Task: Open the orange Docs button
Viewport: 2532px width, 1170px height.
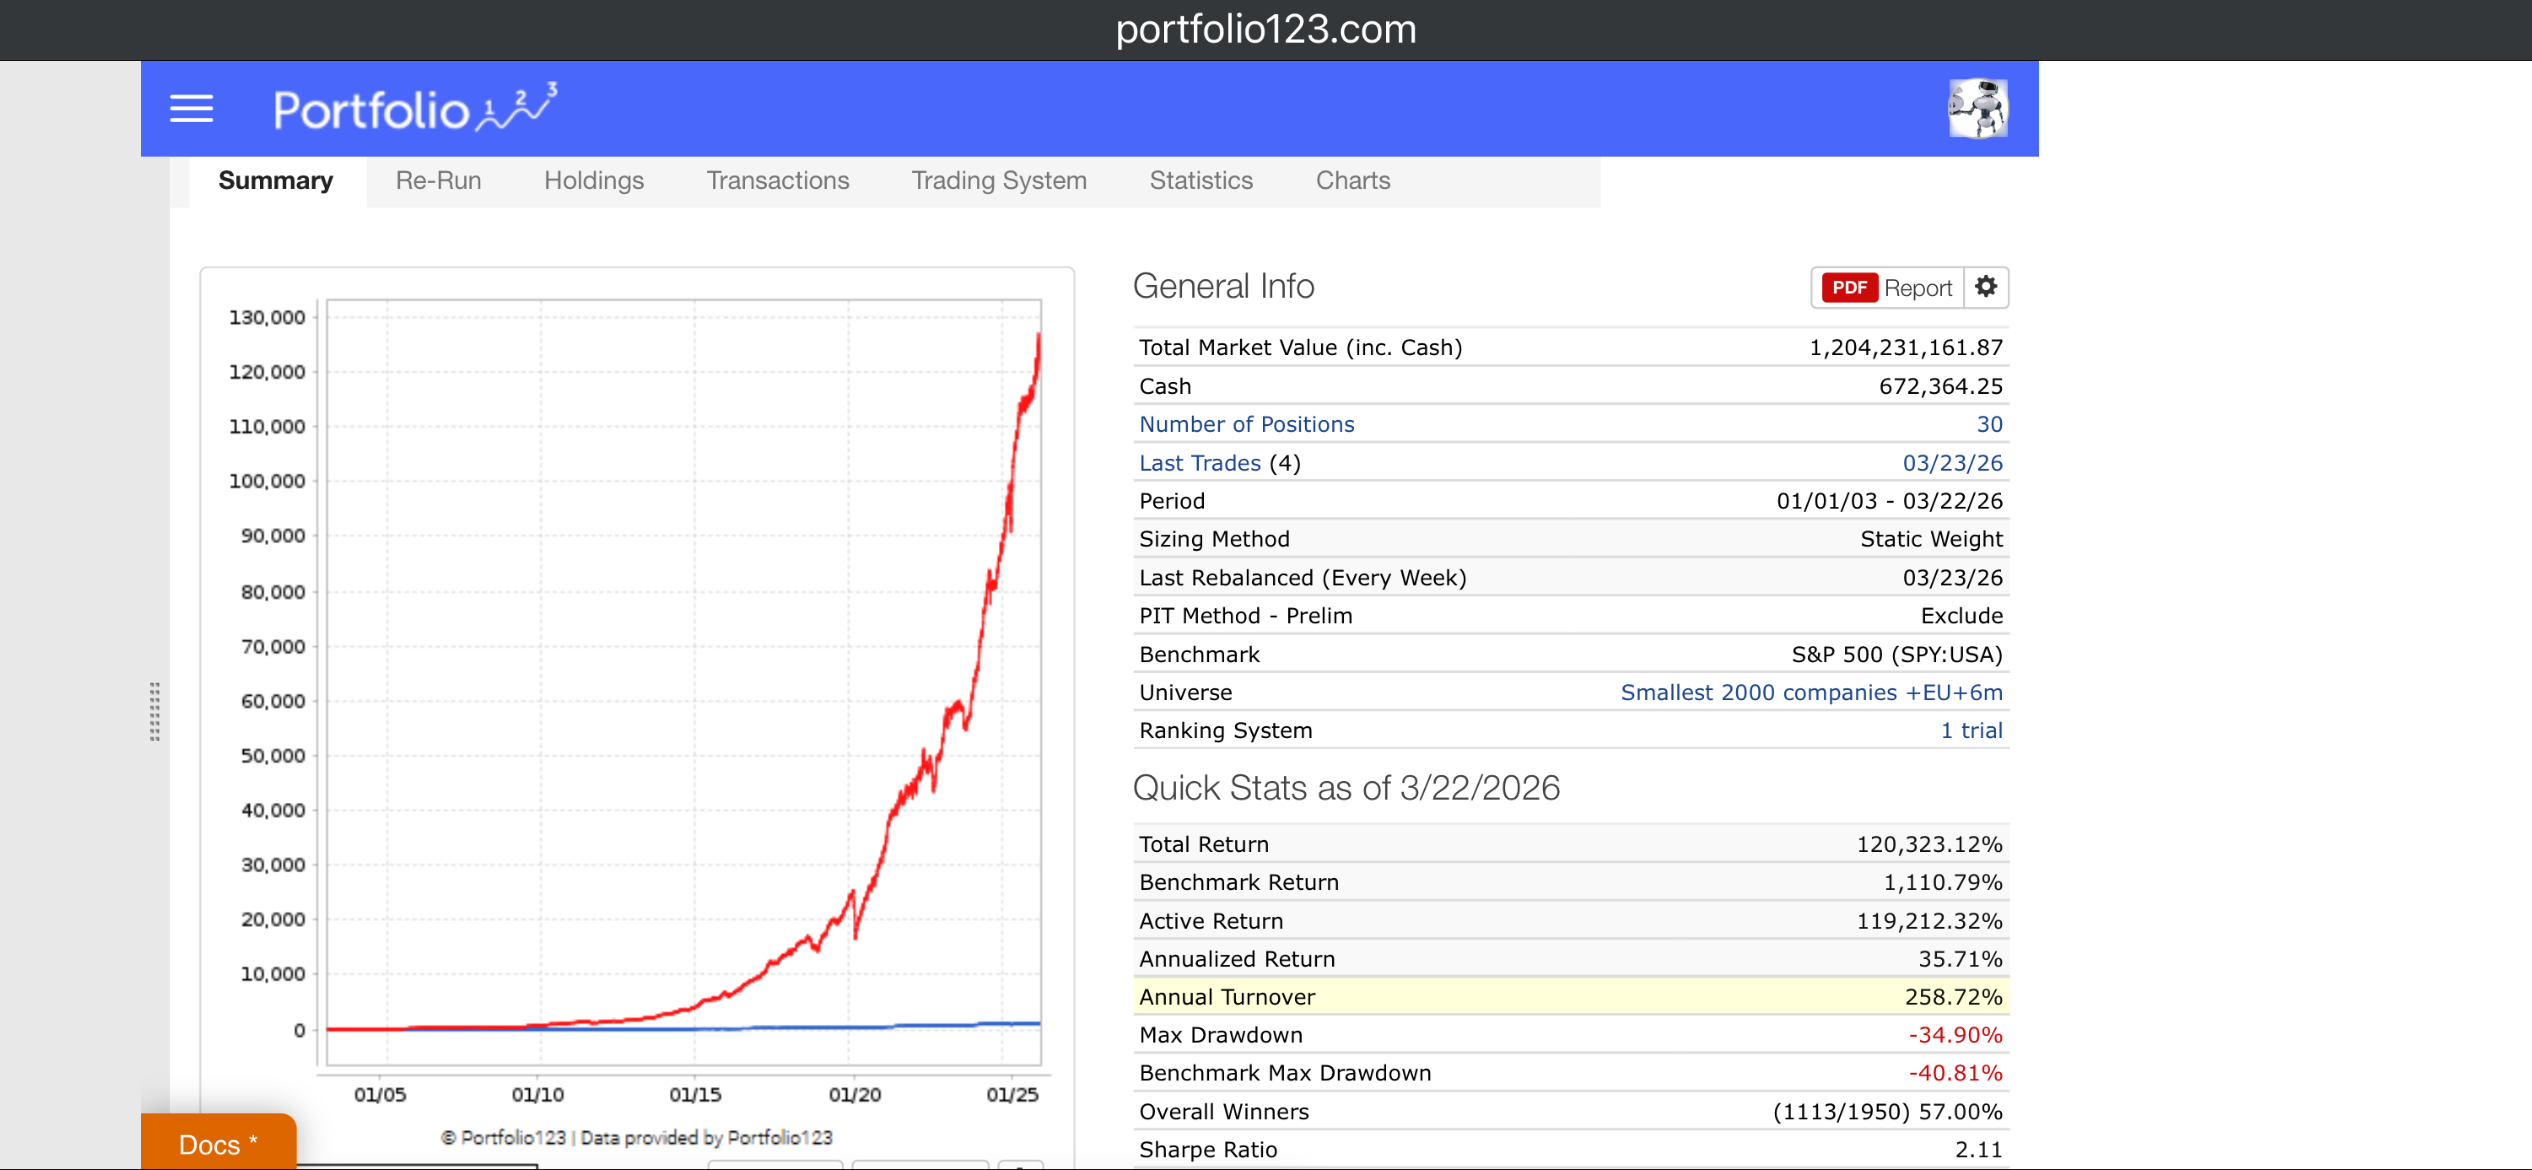Action: click(x=218, y=1144)
